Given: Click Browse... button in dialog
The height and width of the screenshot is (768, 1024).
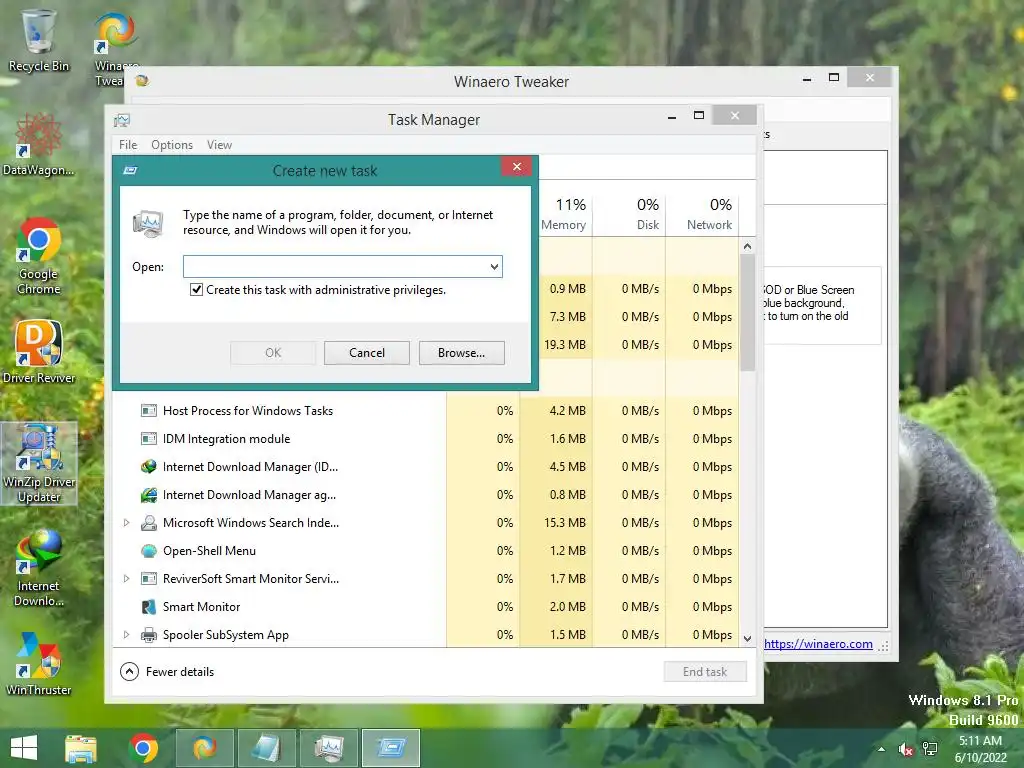Looking at the screenshot, I should [x=462, y=353].
